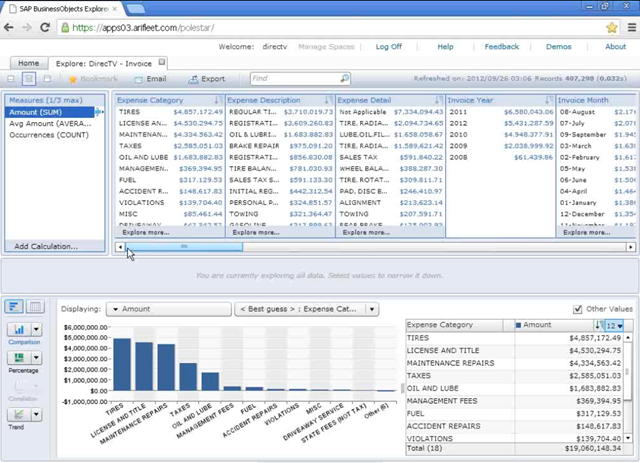Sort the Expense Description facet
The image size is (640, 463).
coord(329,100)
